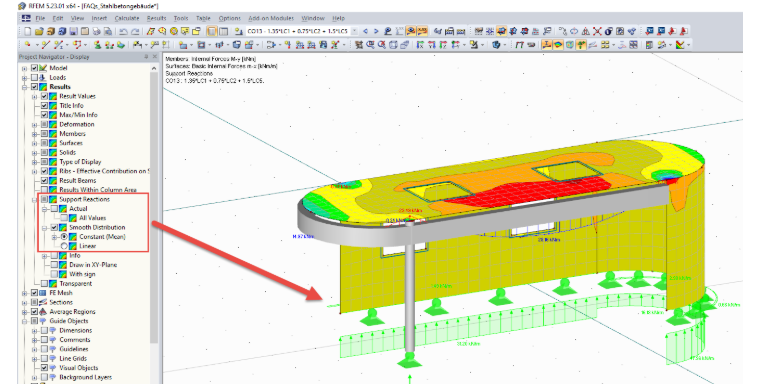Viewport: 760px width, 384px height.
Task: Toggle the support reactions display icon
Action: click(581, 45)
